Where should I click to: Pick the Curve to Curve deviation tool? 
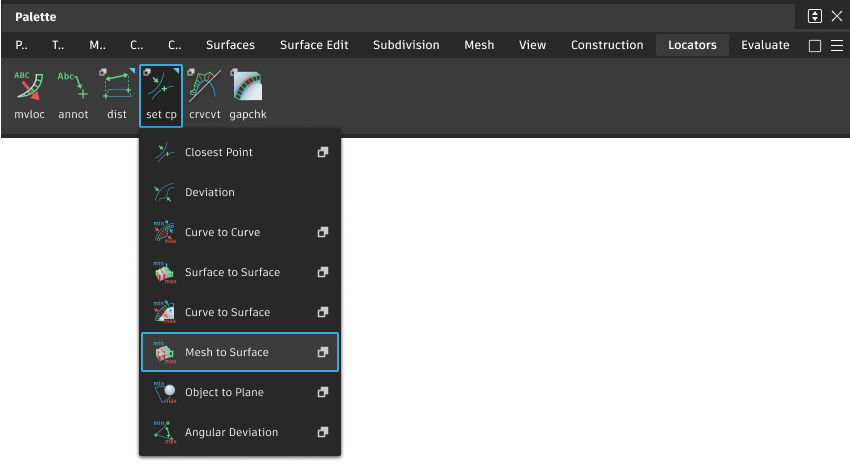(222, 233)
